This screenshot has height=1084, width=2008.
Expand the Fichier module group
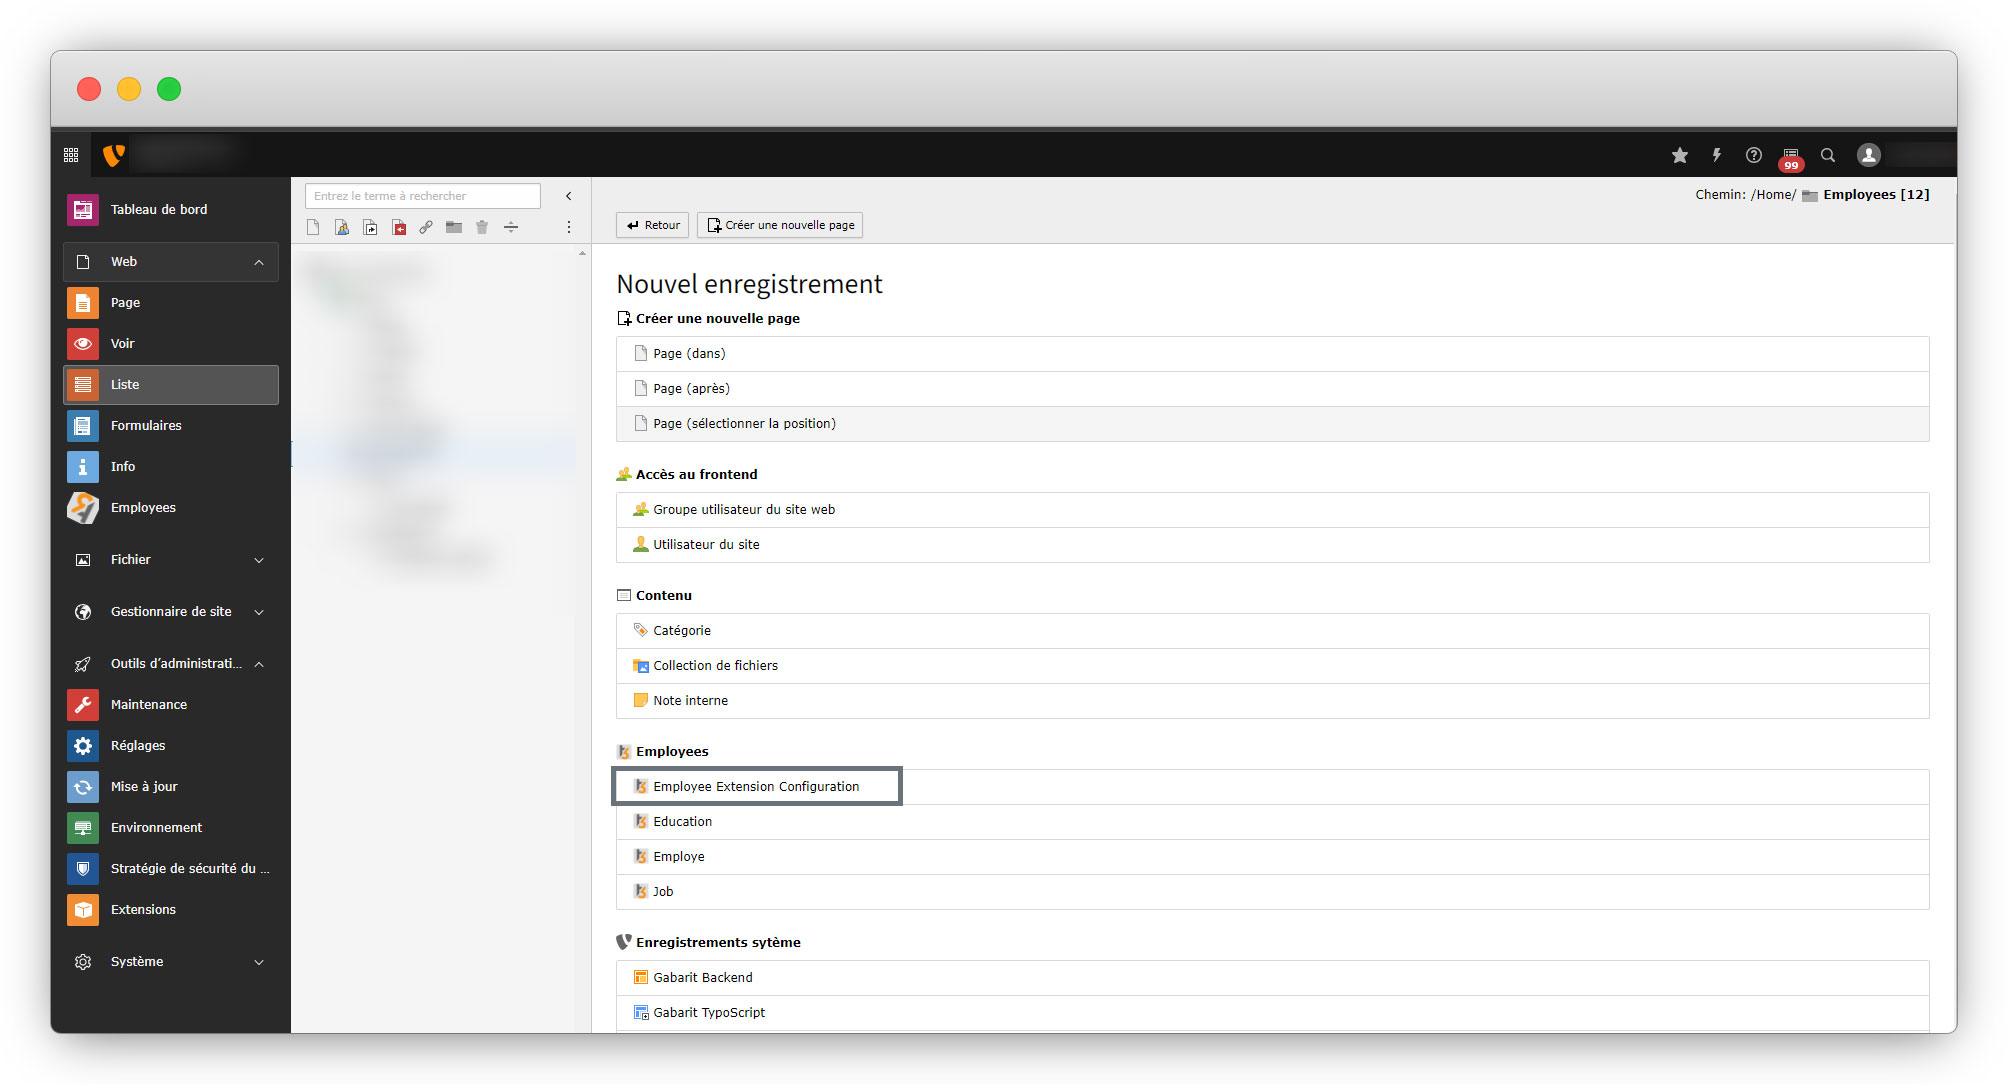[x=259, y=560]
